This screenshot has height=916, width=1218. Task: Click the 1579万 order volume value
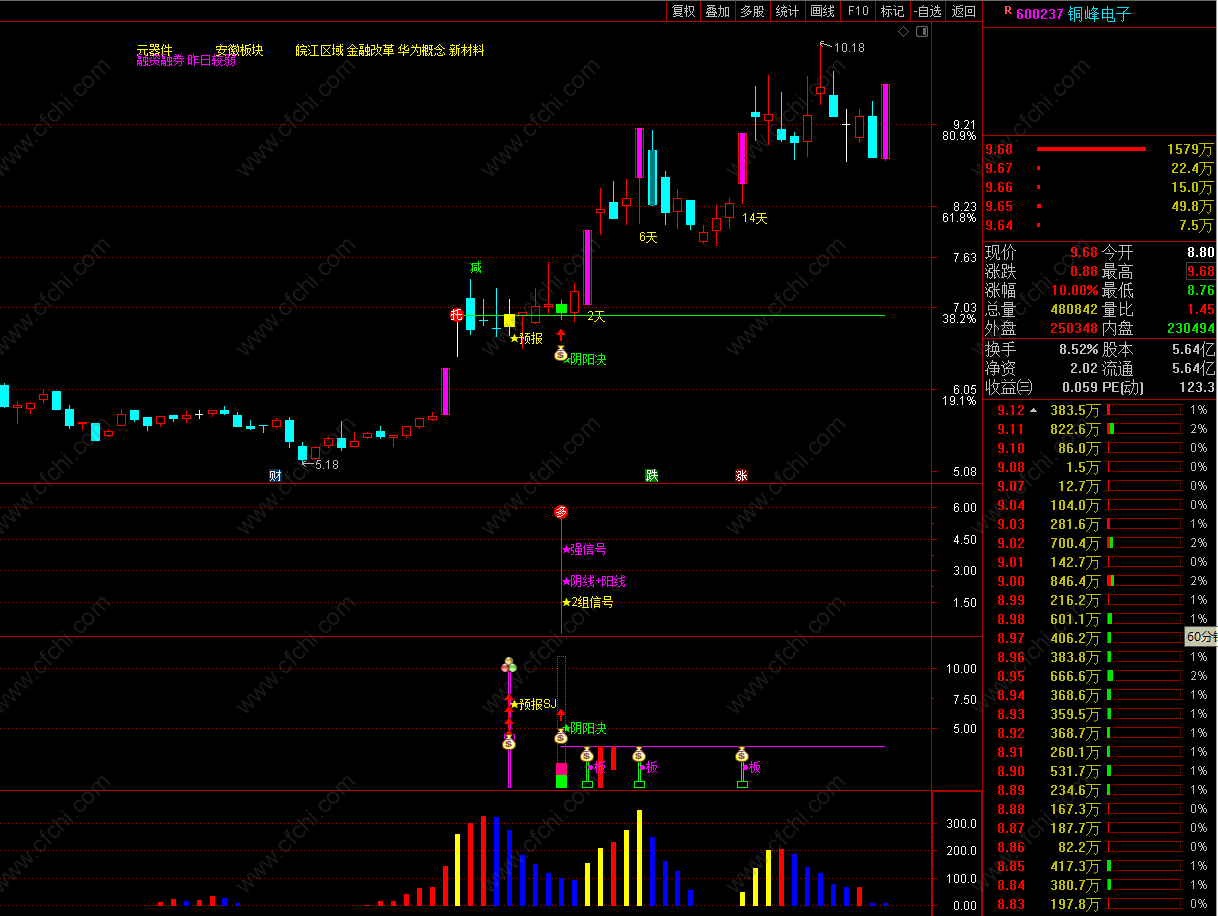(1190, 149)
